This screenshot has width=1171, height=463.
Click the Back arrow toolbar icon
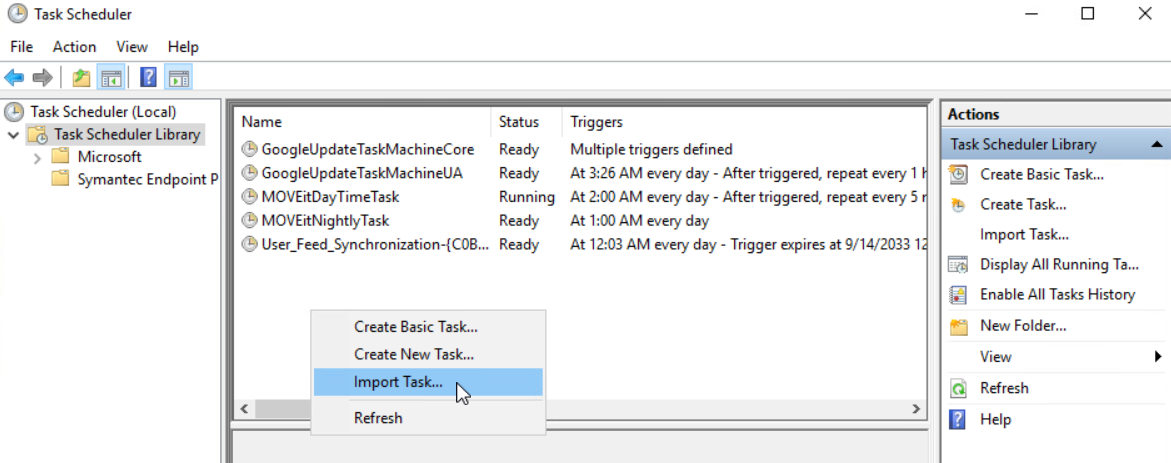click(14, 77)
